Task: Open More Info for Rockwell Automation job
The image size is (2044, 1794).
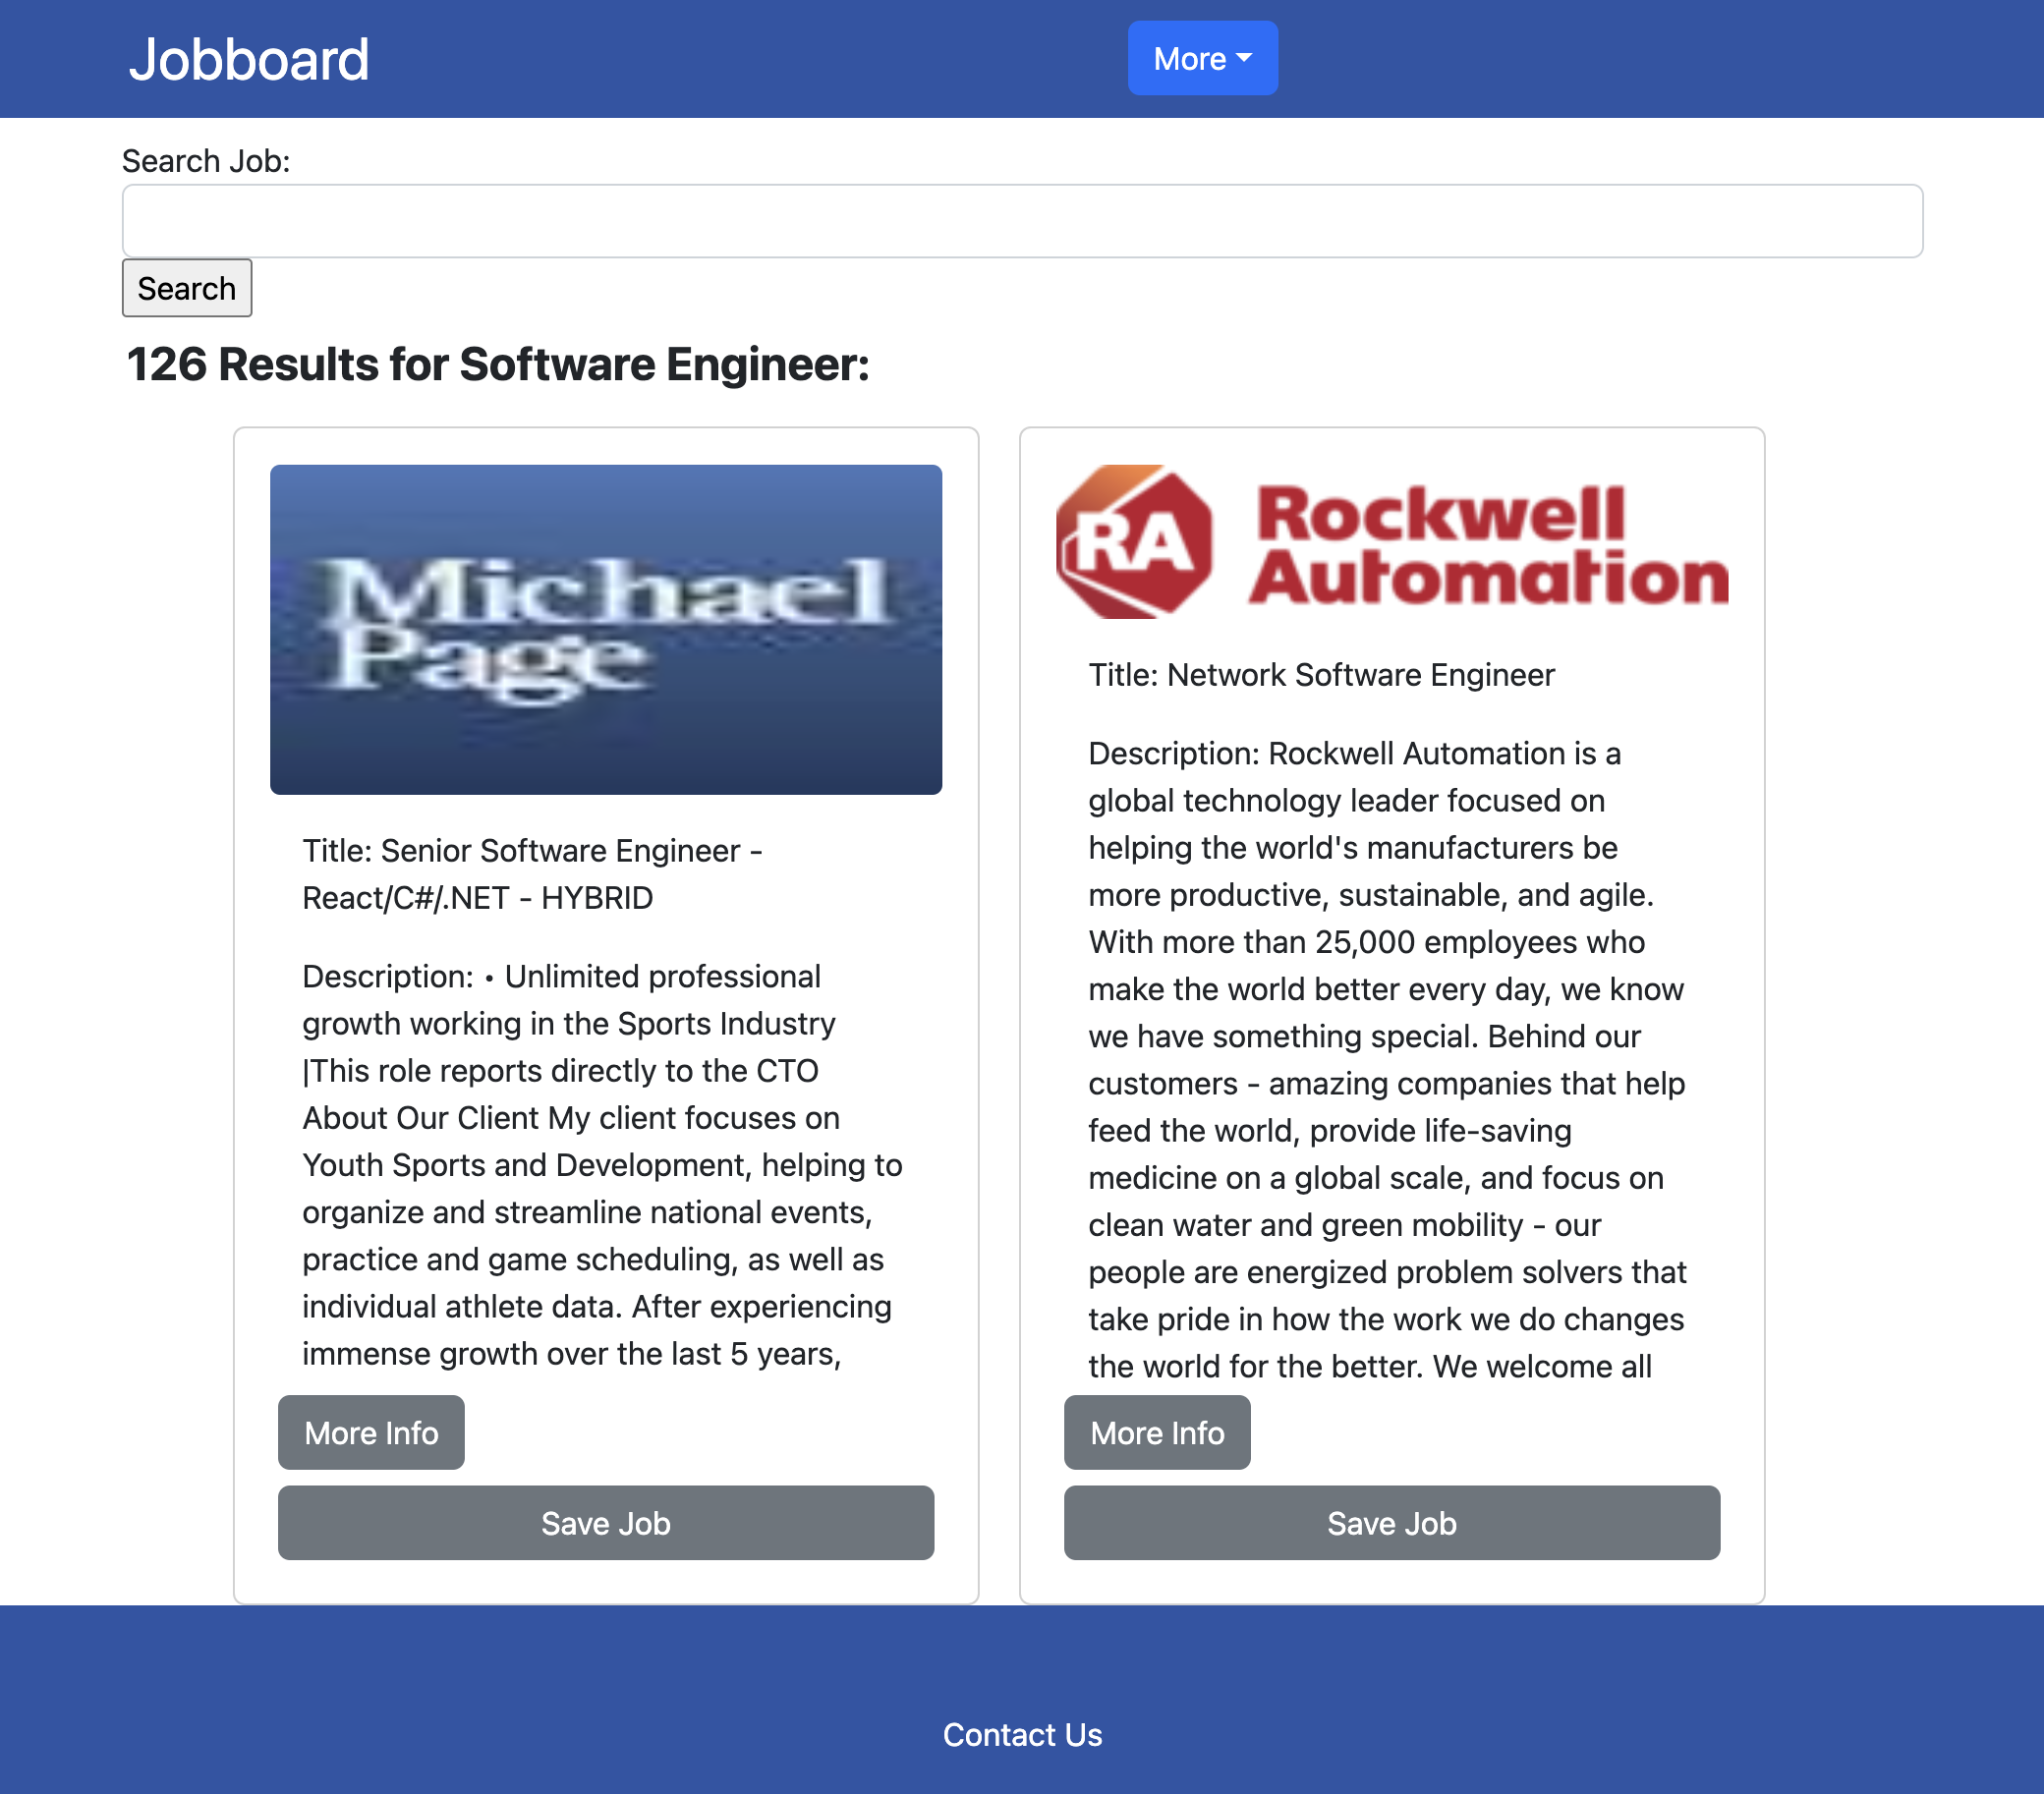Action: tap(1156, 1432)
